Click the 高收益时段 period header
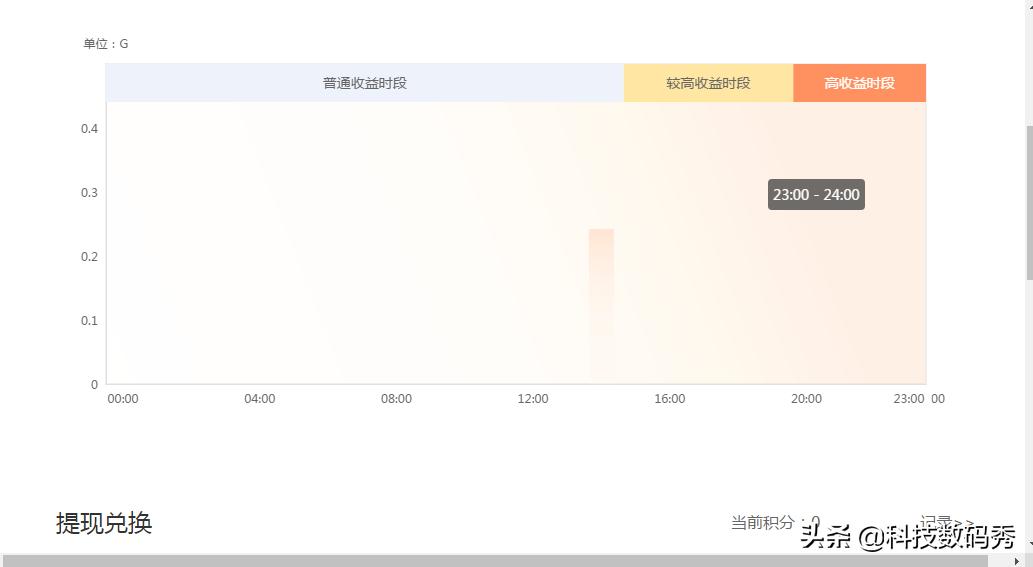The width and height of the screenshot is (1033, 567). coord(860,83)
